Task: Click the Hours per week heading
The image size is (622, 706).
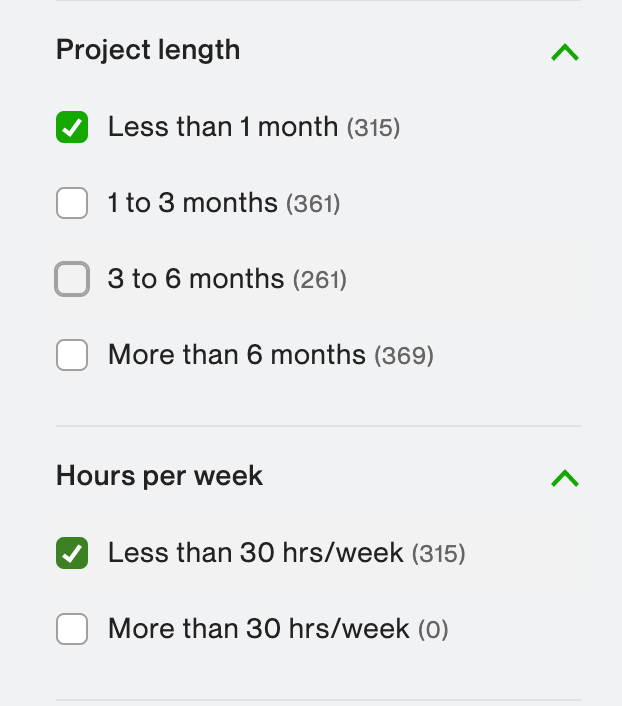Action: coord(159,476)
